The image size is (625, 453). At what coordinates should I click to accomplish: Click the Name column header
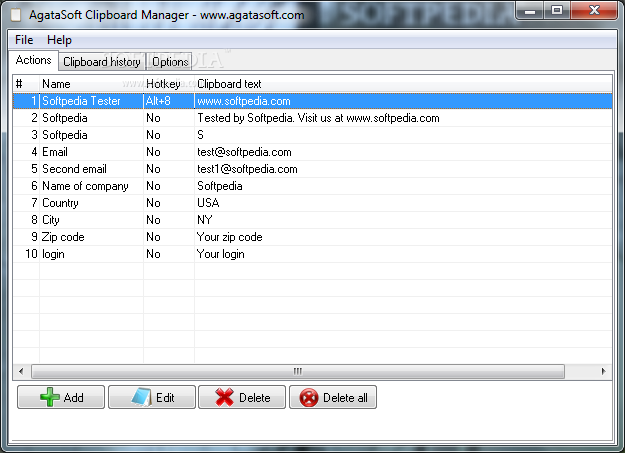coord(91,84)
